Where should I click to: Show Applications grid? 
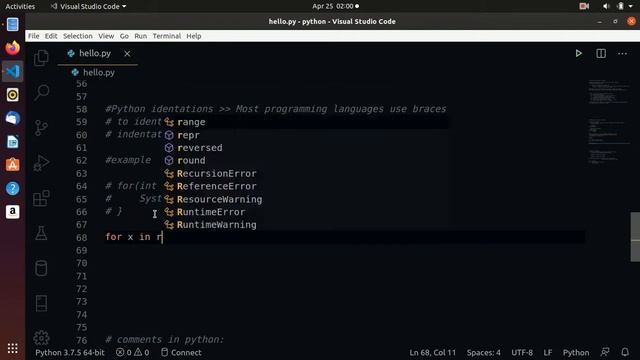point(13,348)
